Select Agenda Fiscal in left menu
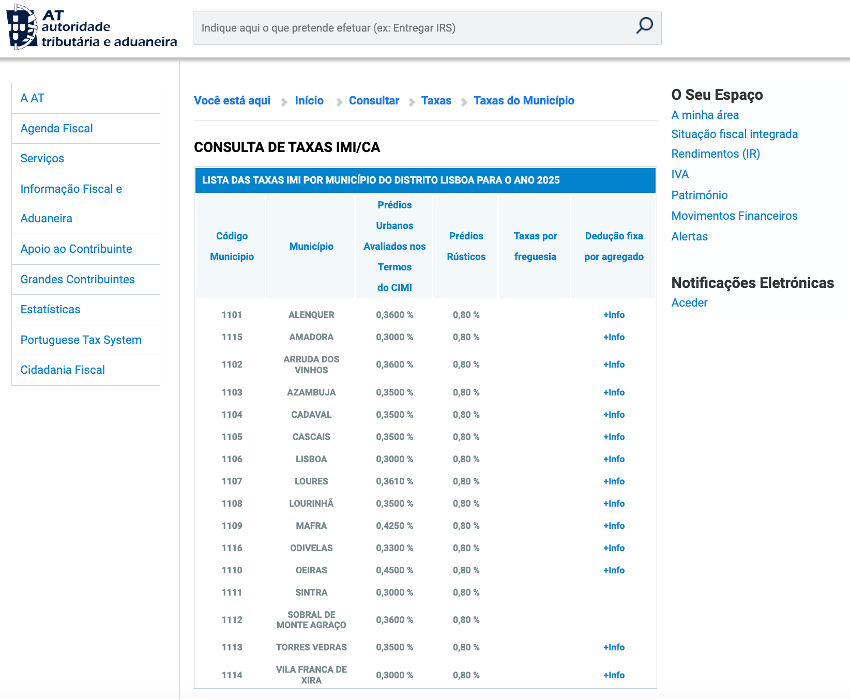The height and width of the screenshot is (700, 850). coord(57,128)
